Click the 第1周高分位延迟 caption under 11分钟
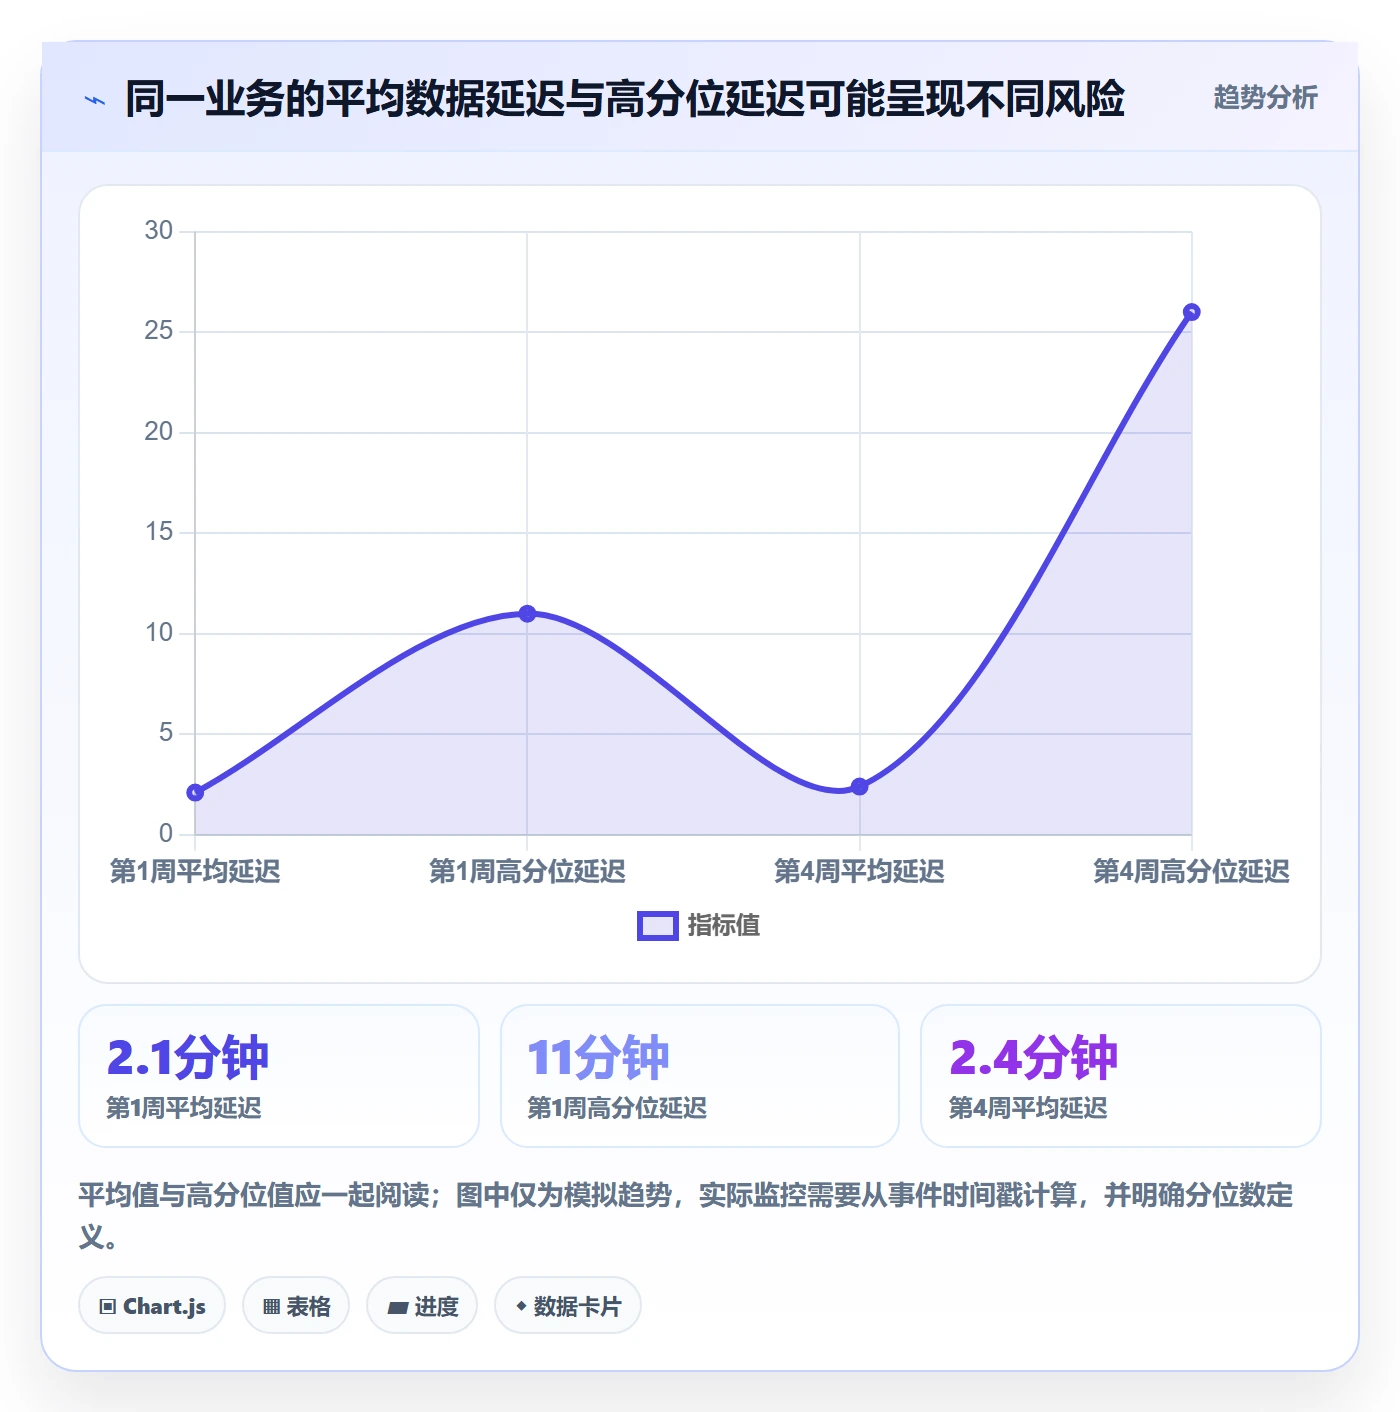The width and height of the screenshot is (1400, 1412). (x=617, y=1108)
